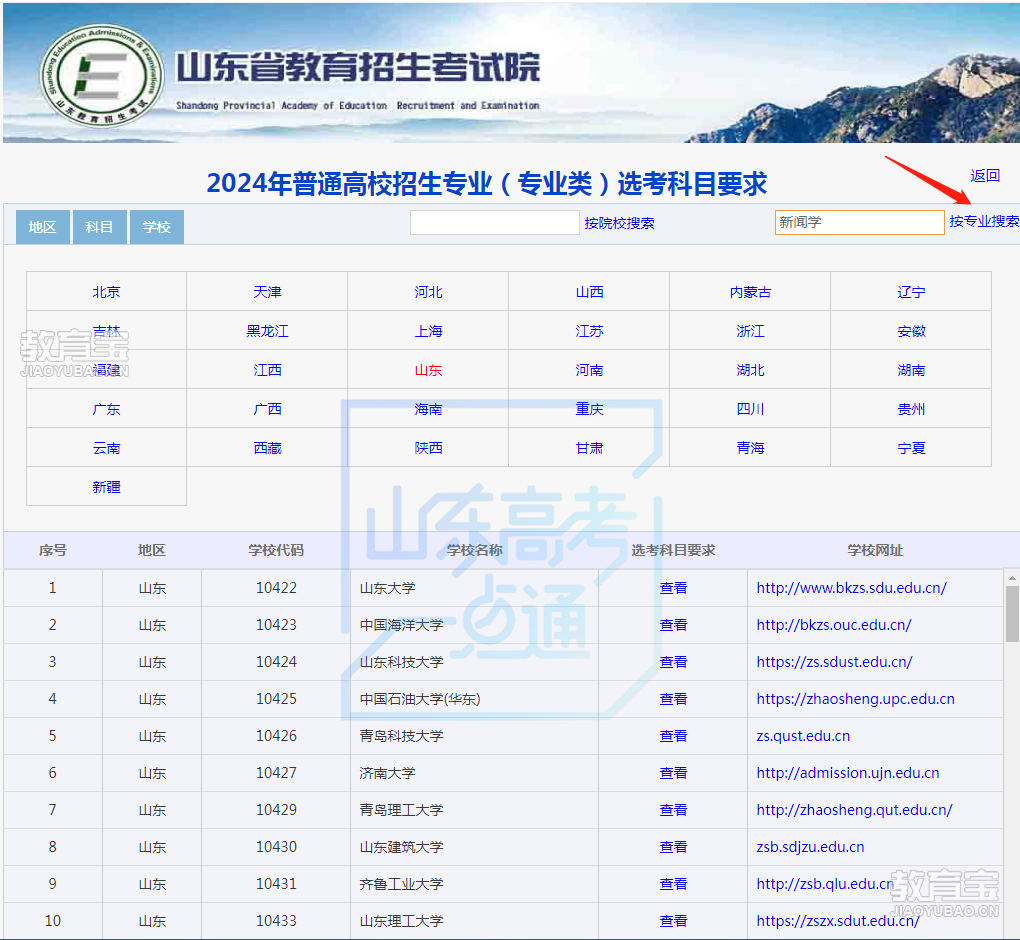Click 按院校搜索 search link

click(619, 223)
